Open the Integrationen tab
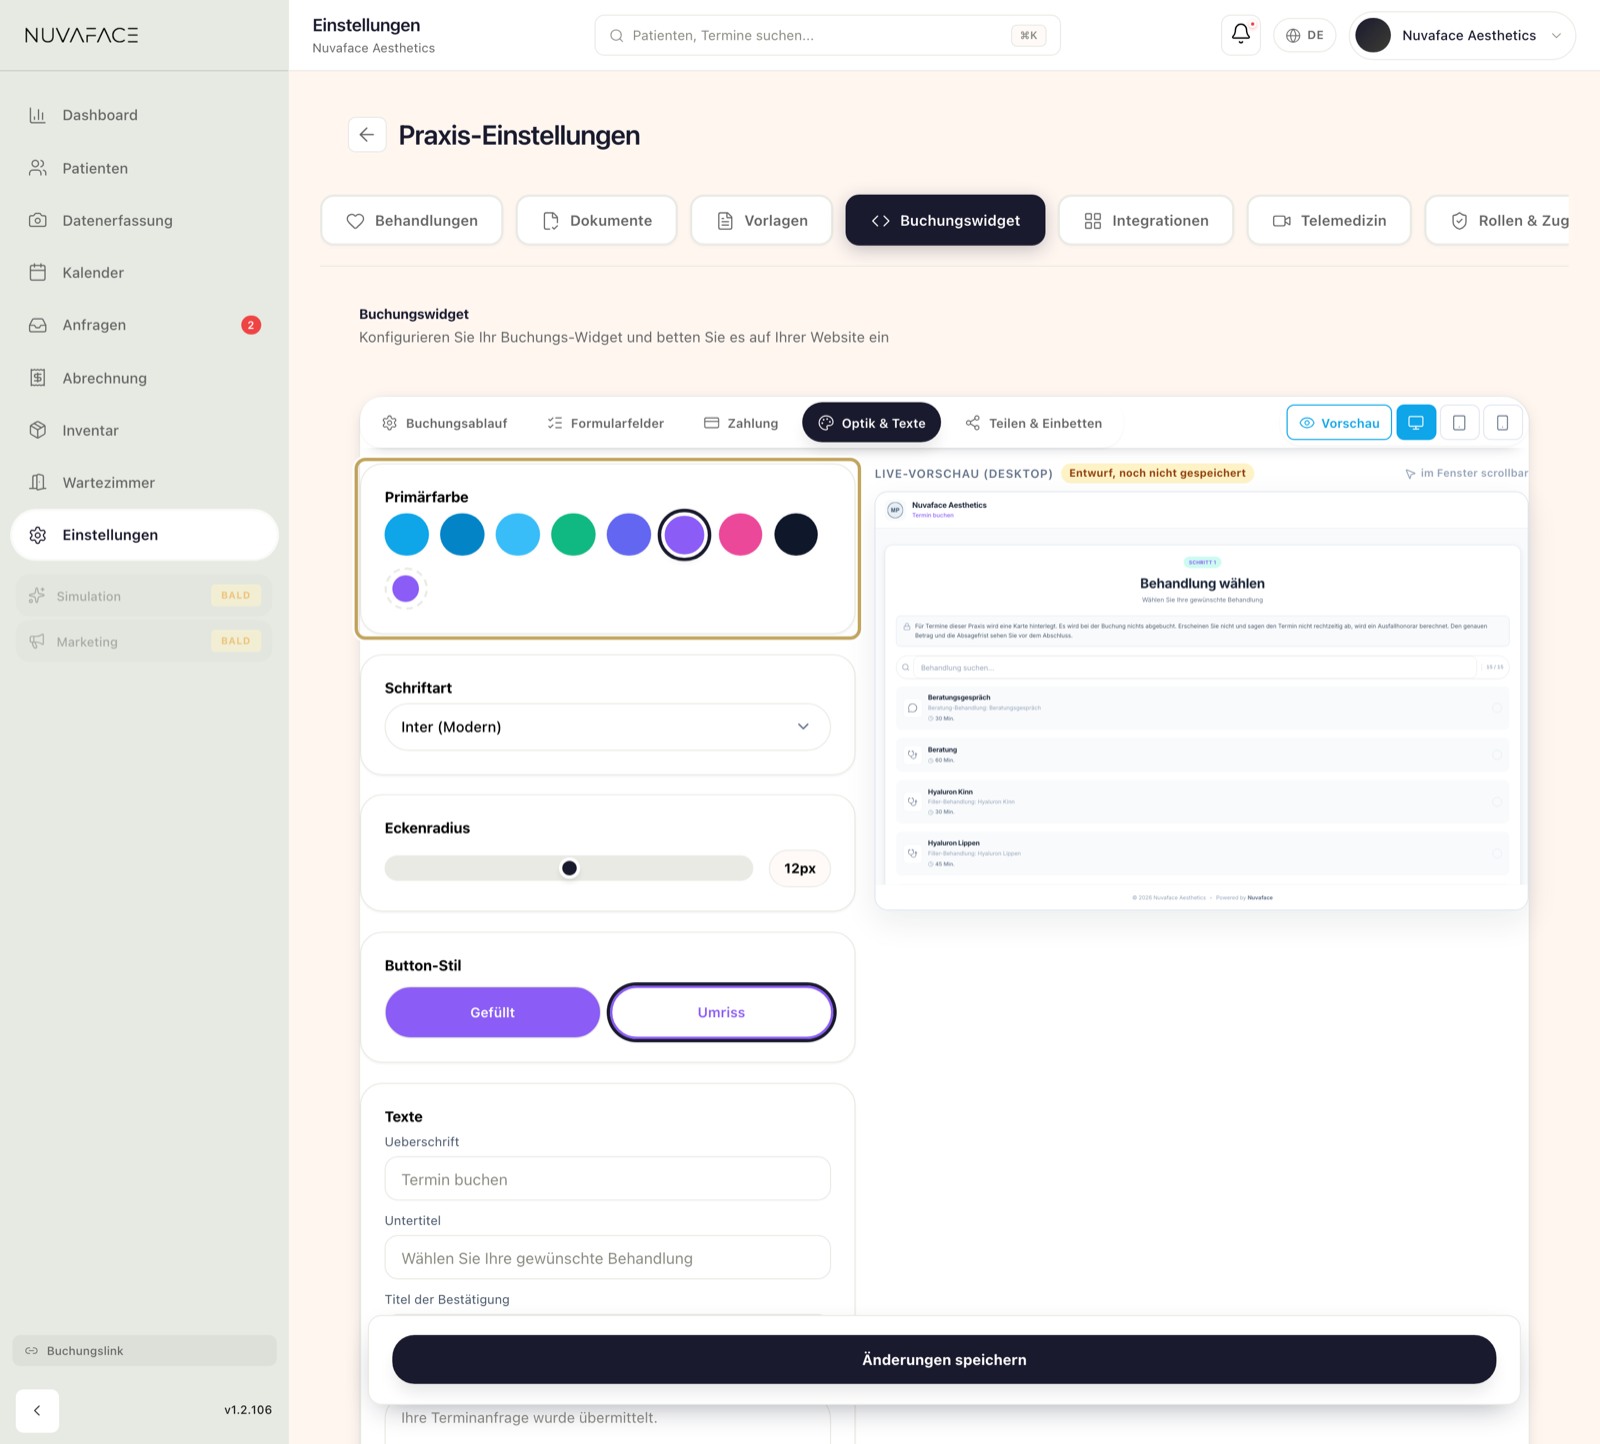This screenshot has height=1444, width=1600. (x=1146, y=220)
